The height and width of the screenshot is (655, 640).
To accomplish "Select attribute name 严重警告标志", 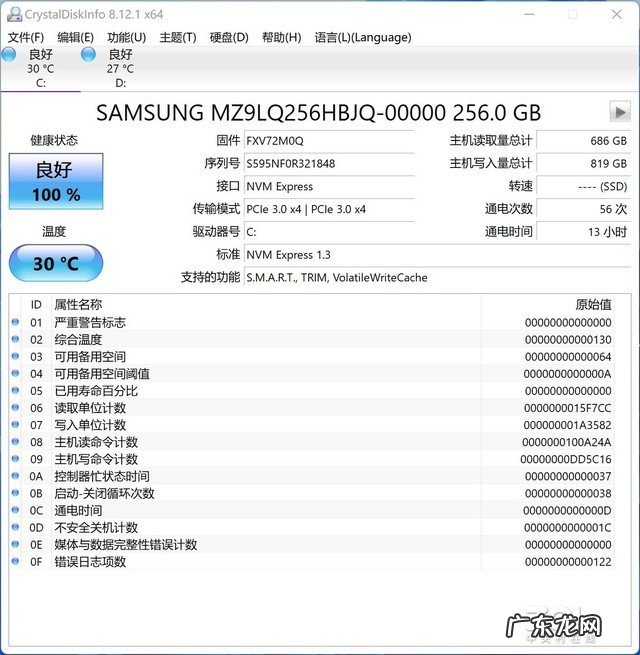I will tap(90, 322).
